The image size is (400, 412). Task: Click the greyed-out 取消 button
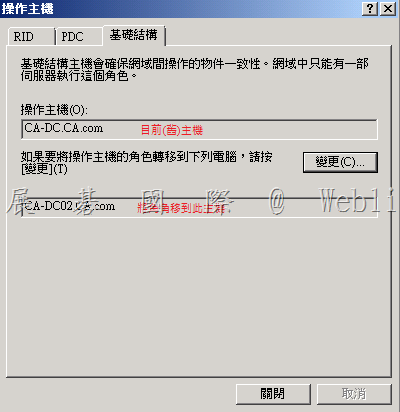click(354, 394)
